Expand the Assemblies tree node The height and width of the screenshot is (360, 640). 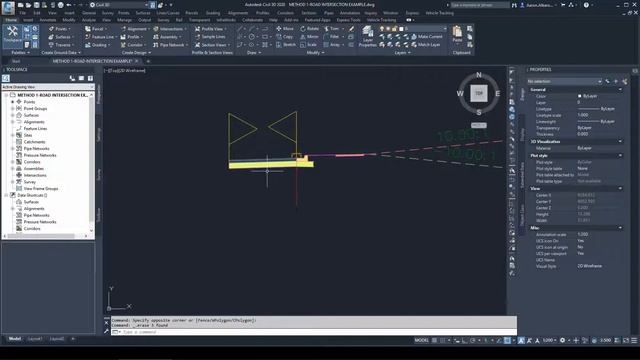tap(13, 169)
